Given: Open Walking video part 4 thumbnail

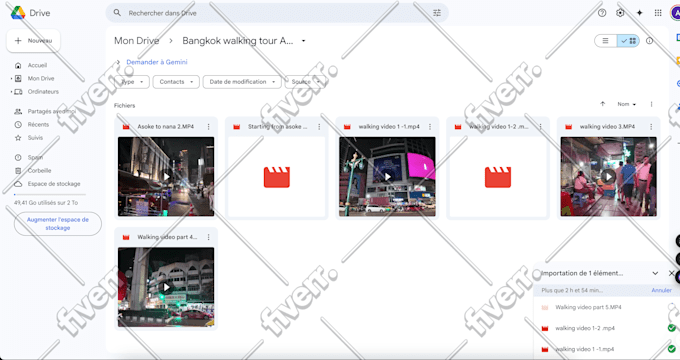Looking at the screenshot, I should click(x=166, y=287).
